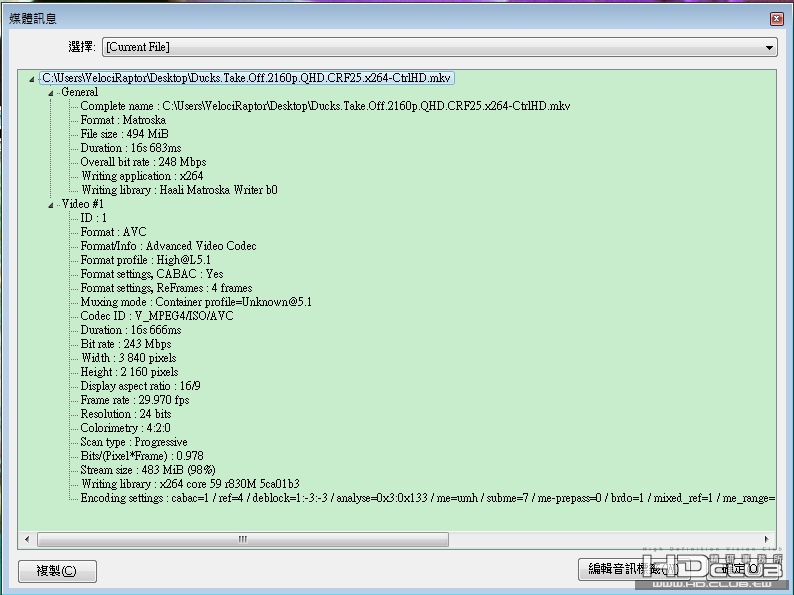Select Muxing mode : Container profile row
Image resolution: width=794 pixels, height=595 pixels.
click(x=196, y=302)
